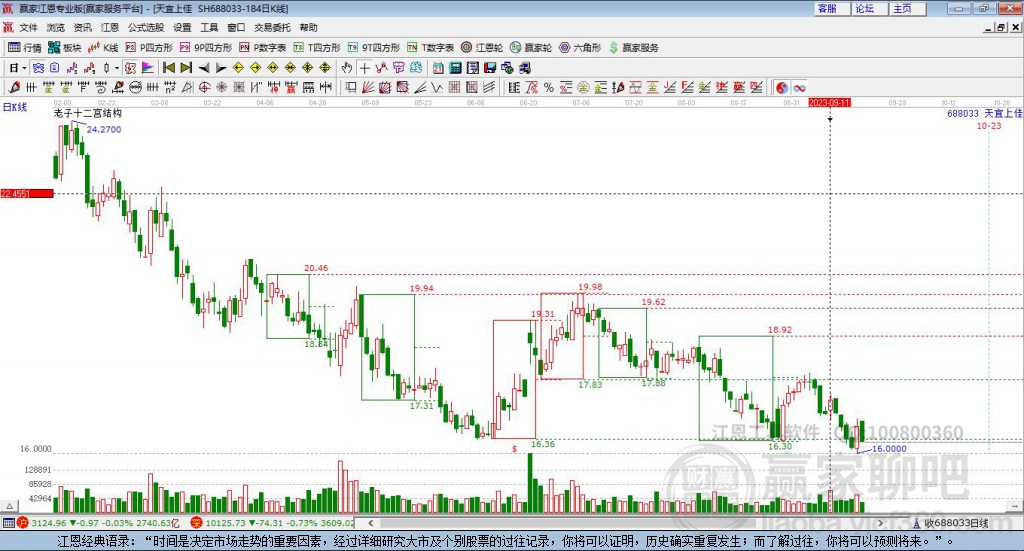Click the Gann fan lines icon
This screenshot has height=551, width=1024.
pos(367,87)
